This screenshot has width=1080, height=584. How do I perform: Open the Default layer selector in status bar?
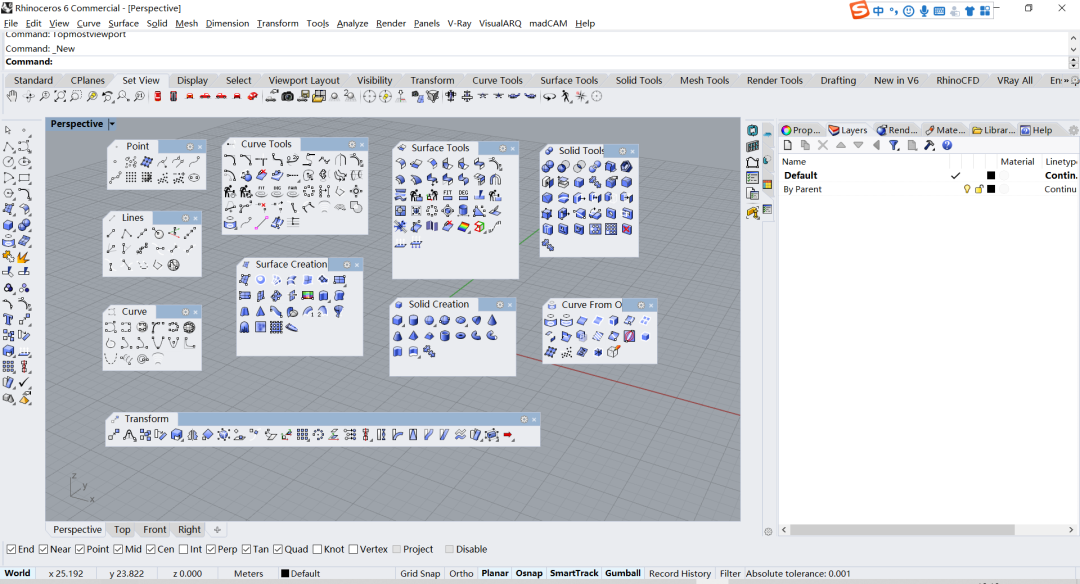coord(304,573)
